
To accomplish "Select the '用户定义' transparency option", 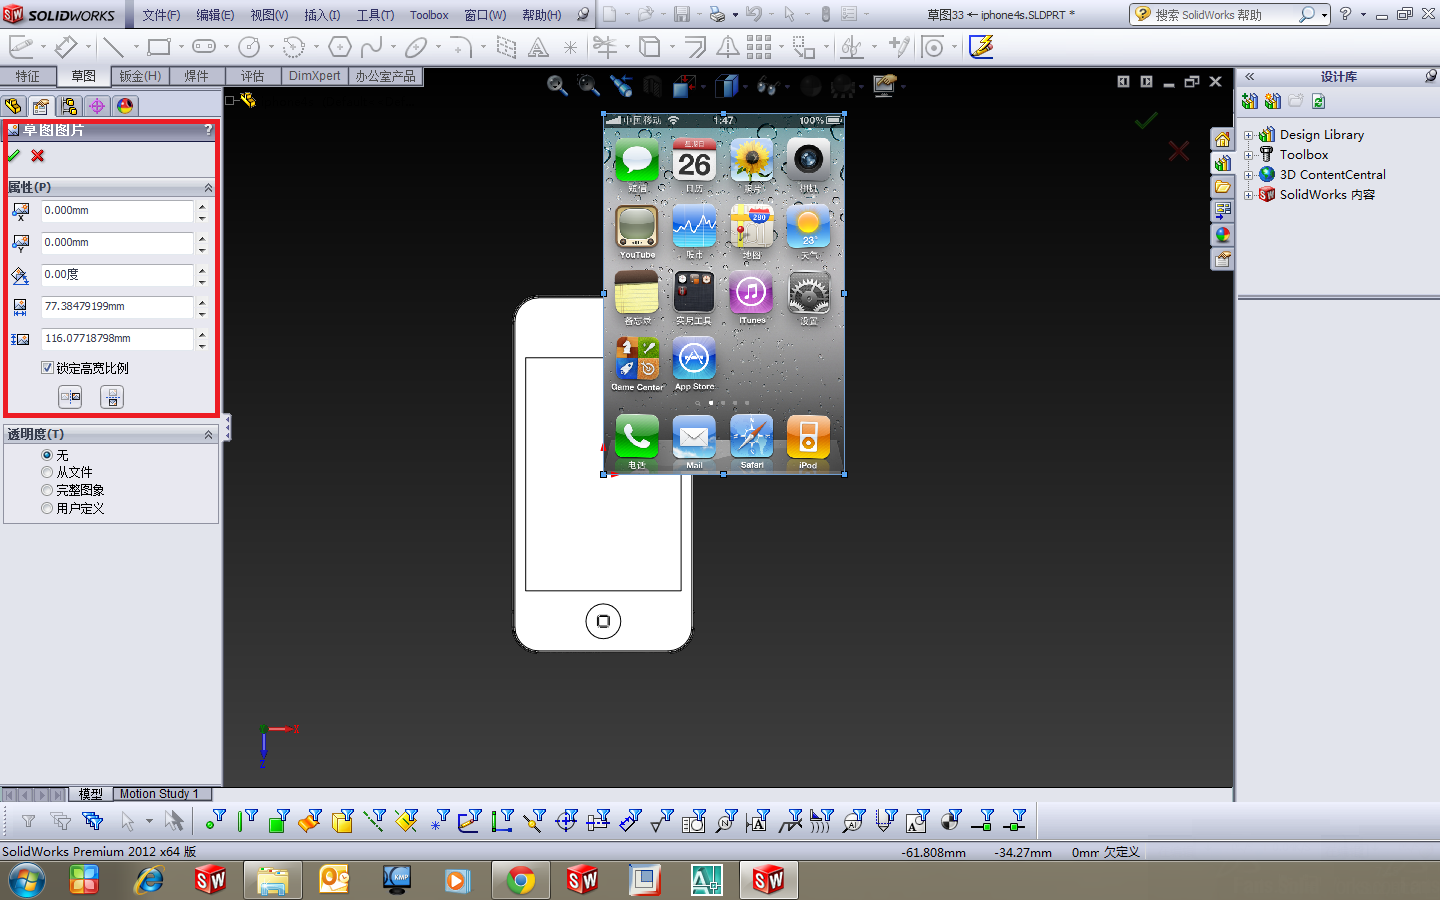I will [x=47, y=508].
